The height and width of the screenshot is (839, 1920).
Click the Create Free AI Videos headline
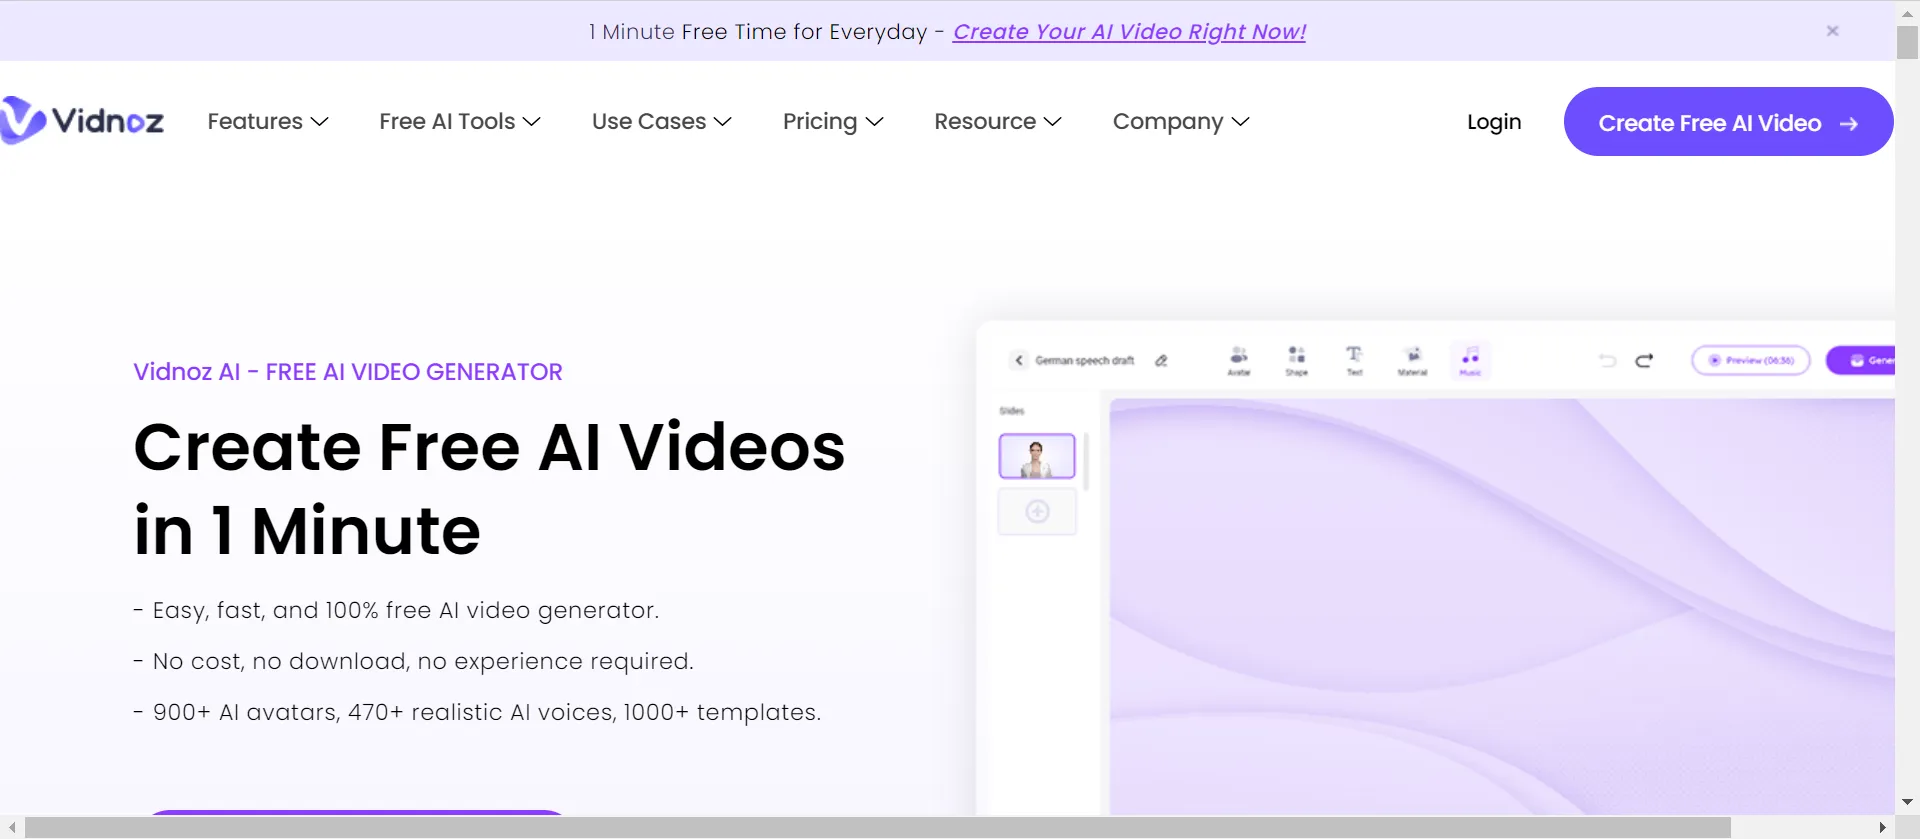(489, 488)
